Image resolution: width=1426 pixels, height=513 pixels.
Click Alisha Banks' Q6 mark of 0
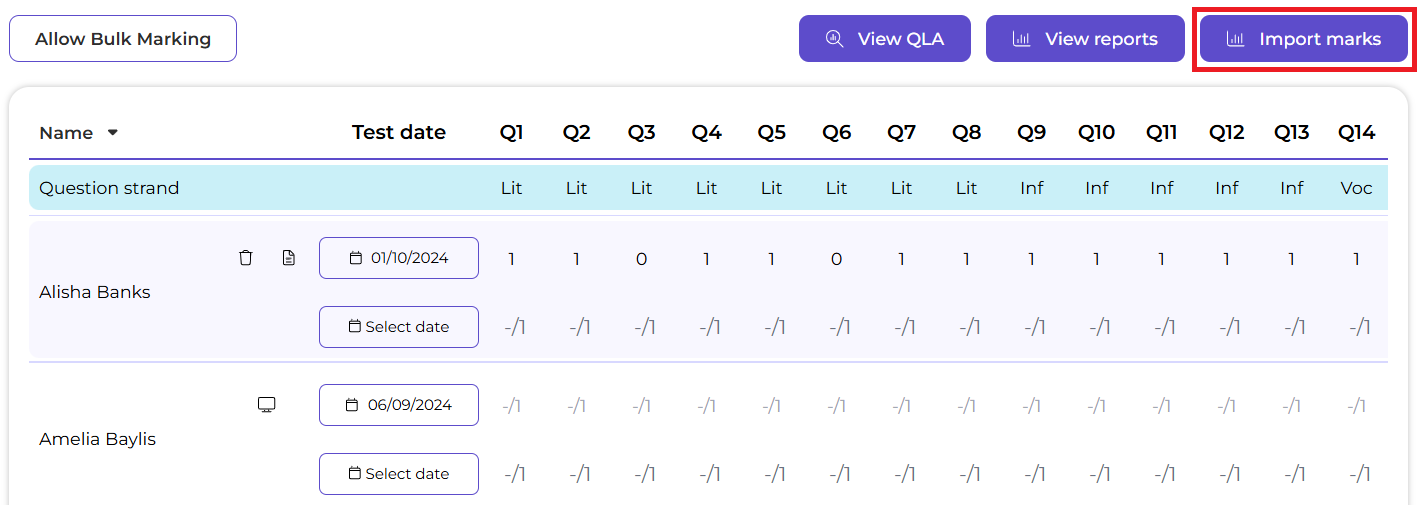pos(836,259)
